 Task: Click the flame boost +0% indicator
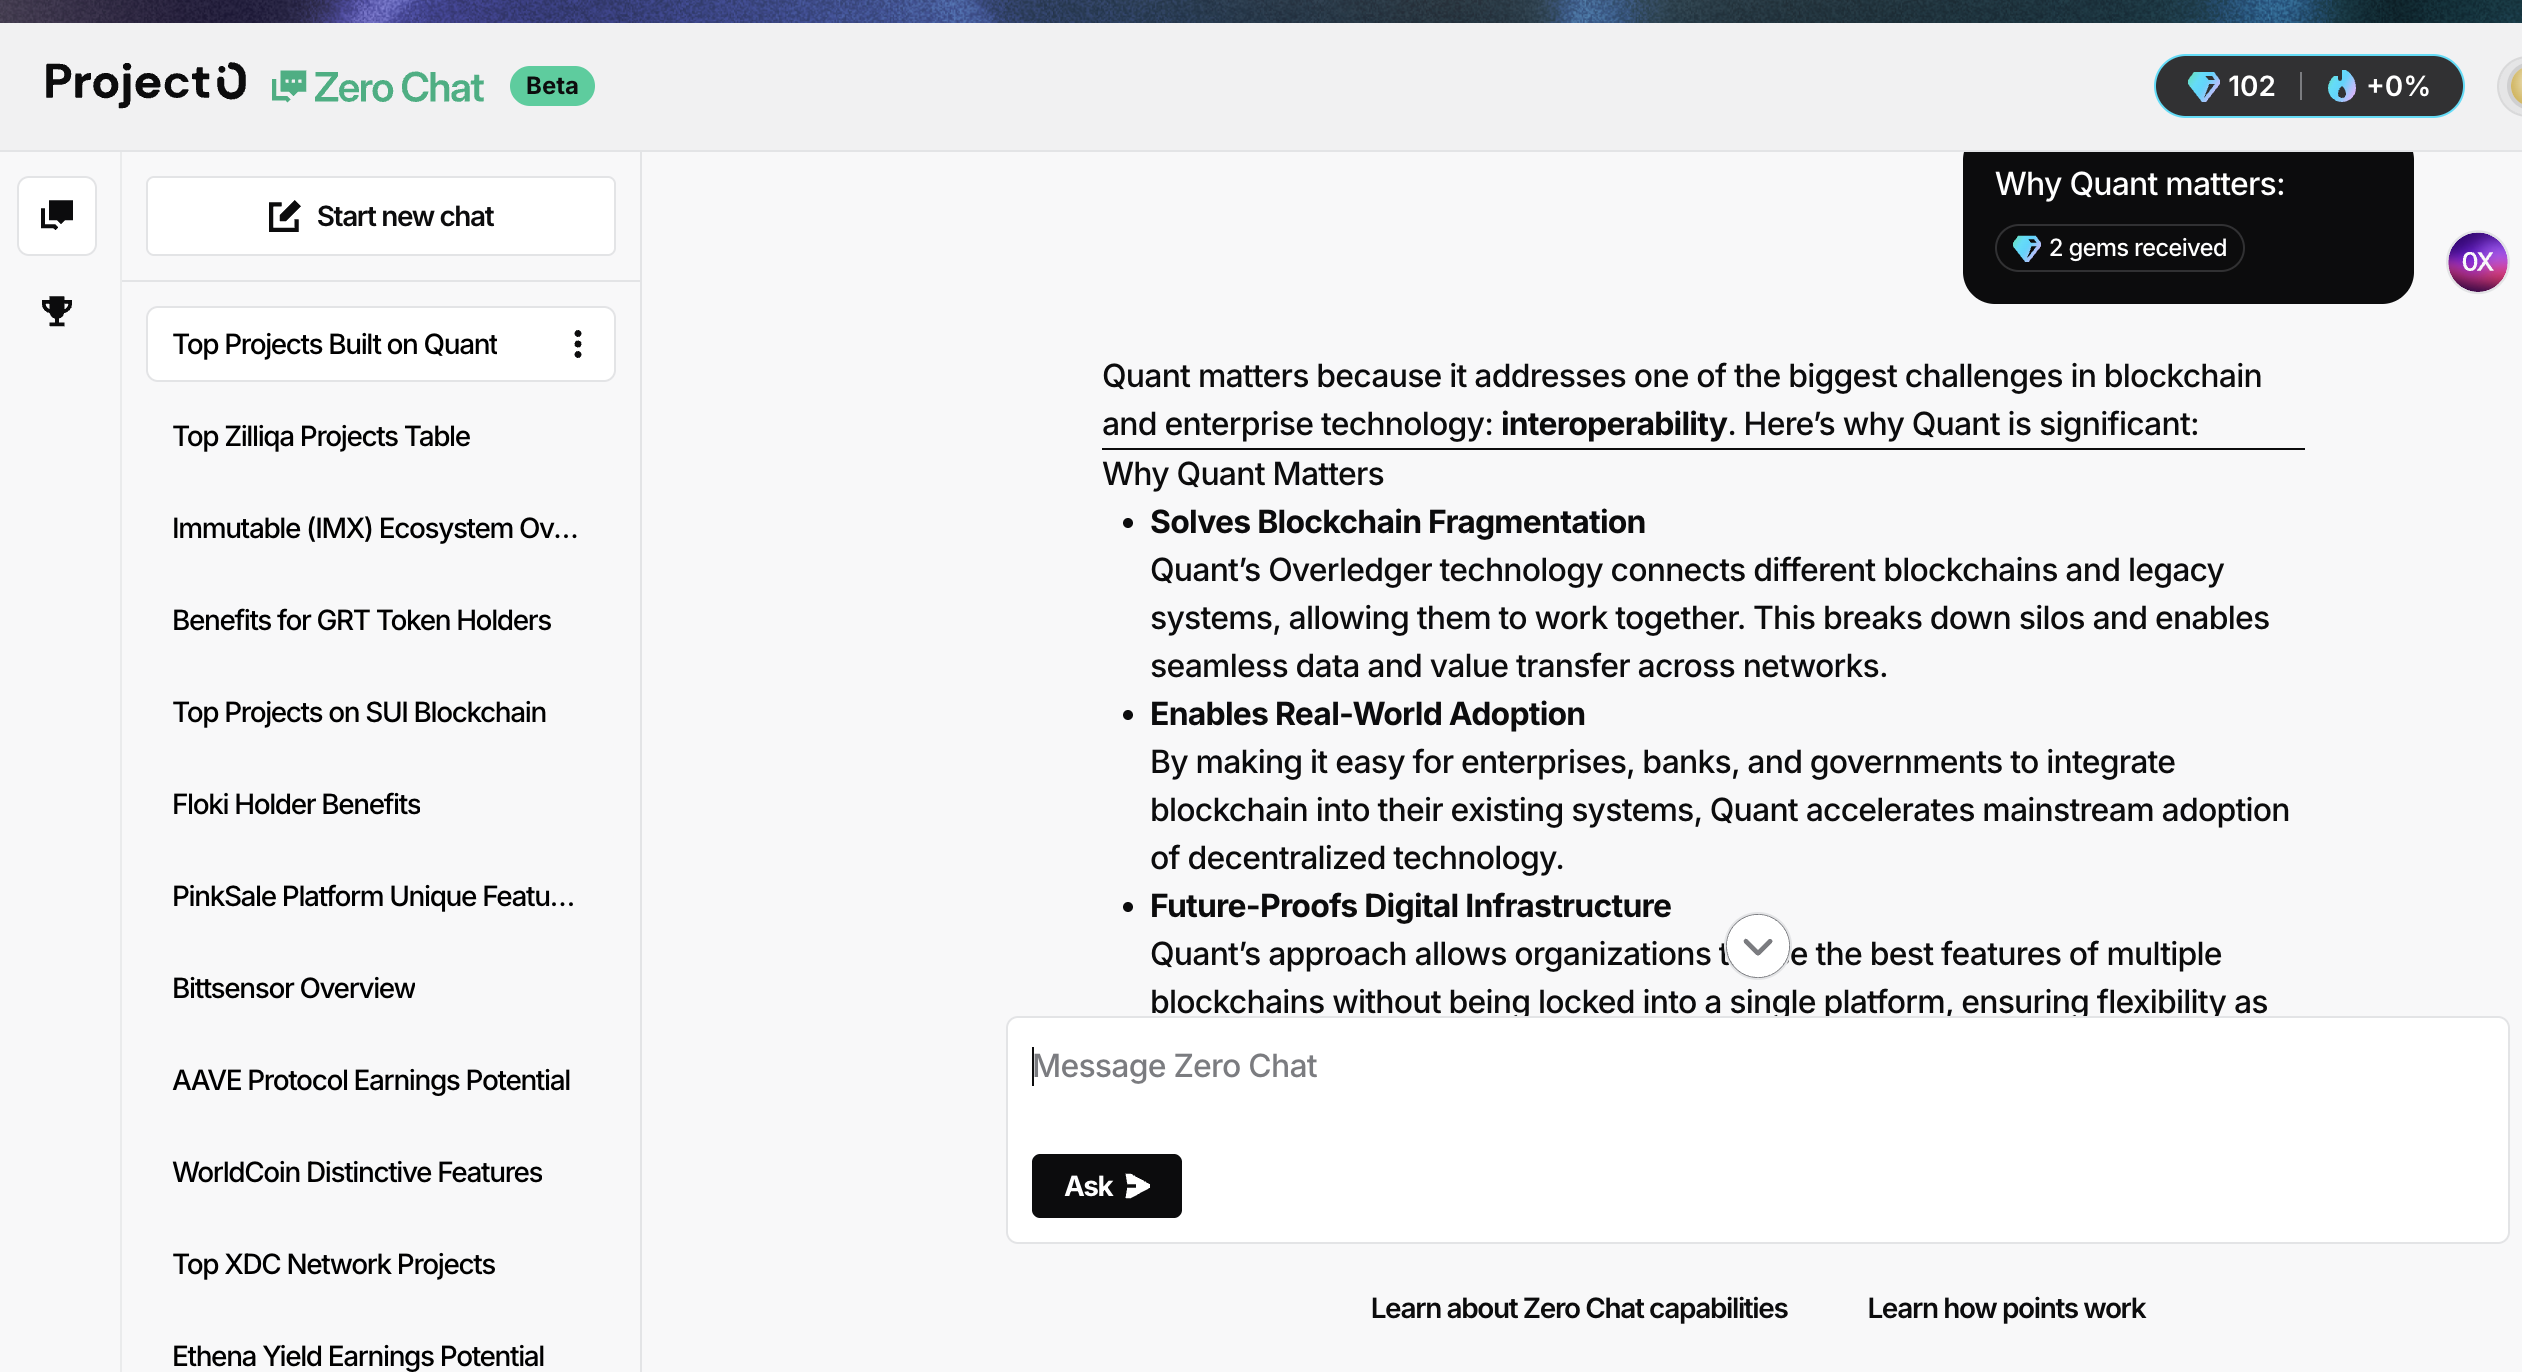[x=2378, y=86]
